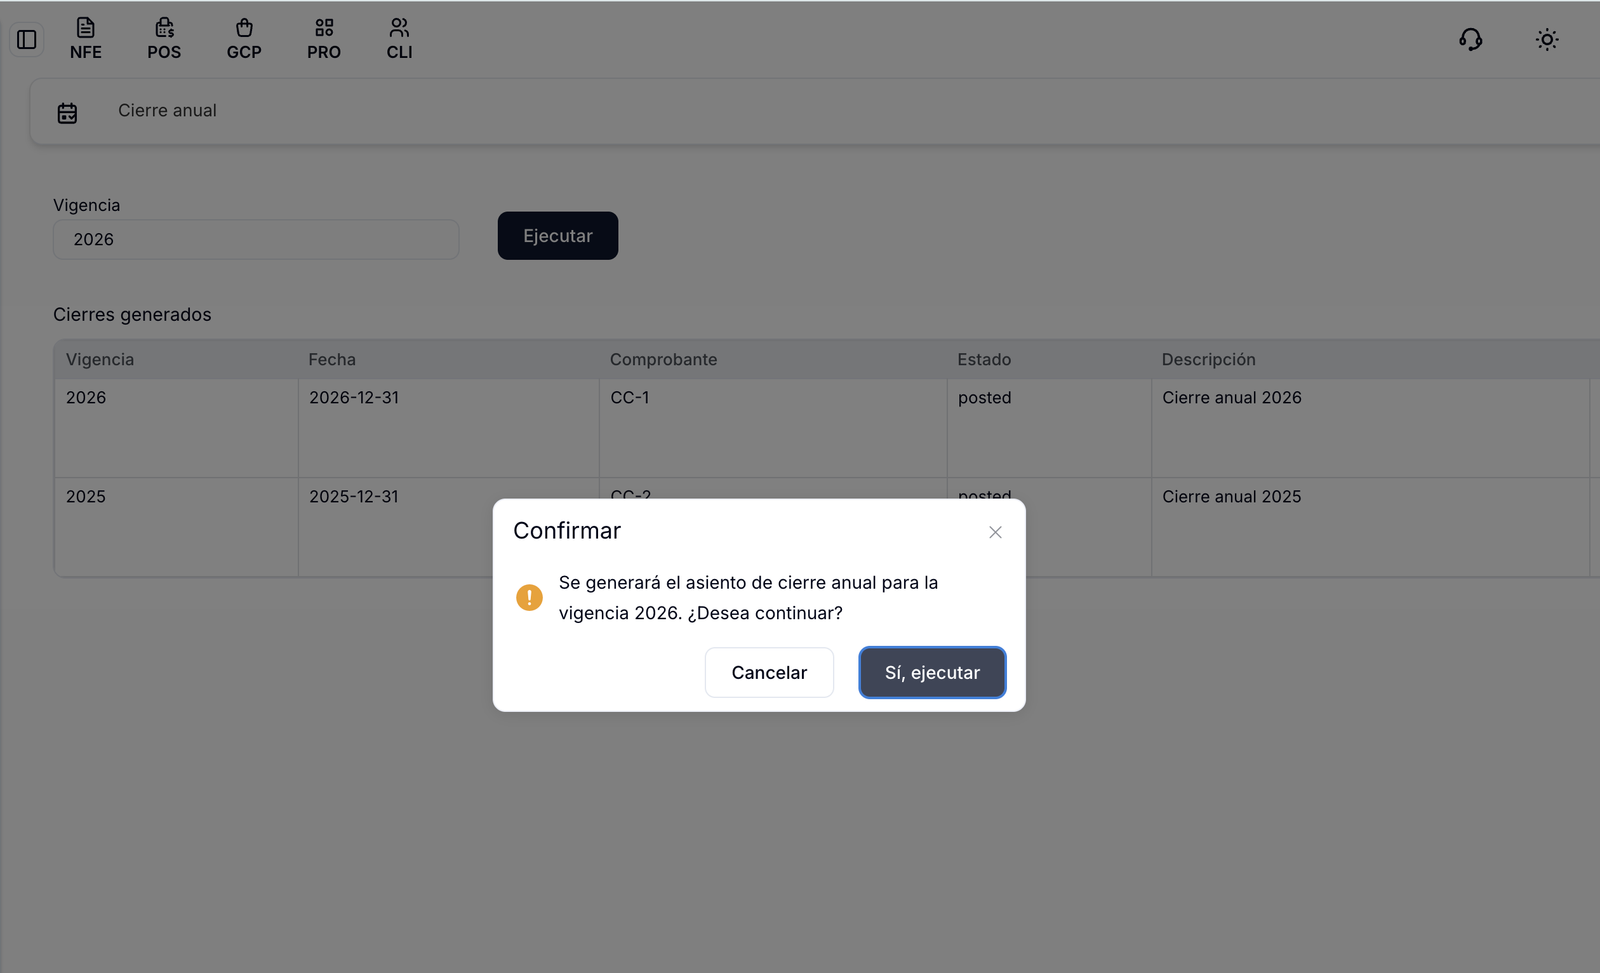Click the headset support icon
Screen dimensions: 1600x973
(x=1470, y=40)
